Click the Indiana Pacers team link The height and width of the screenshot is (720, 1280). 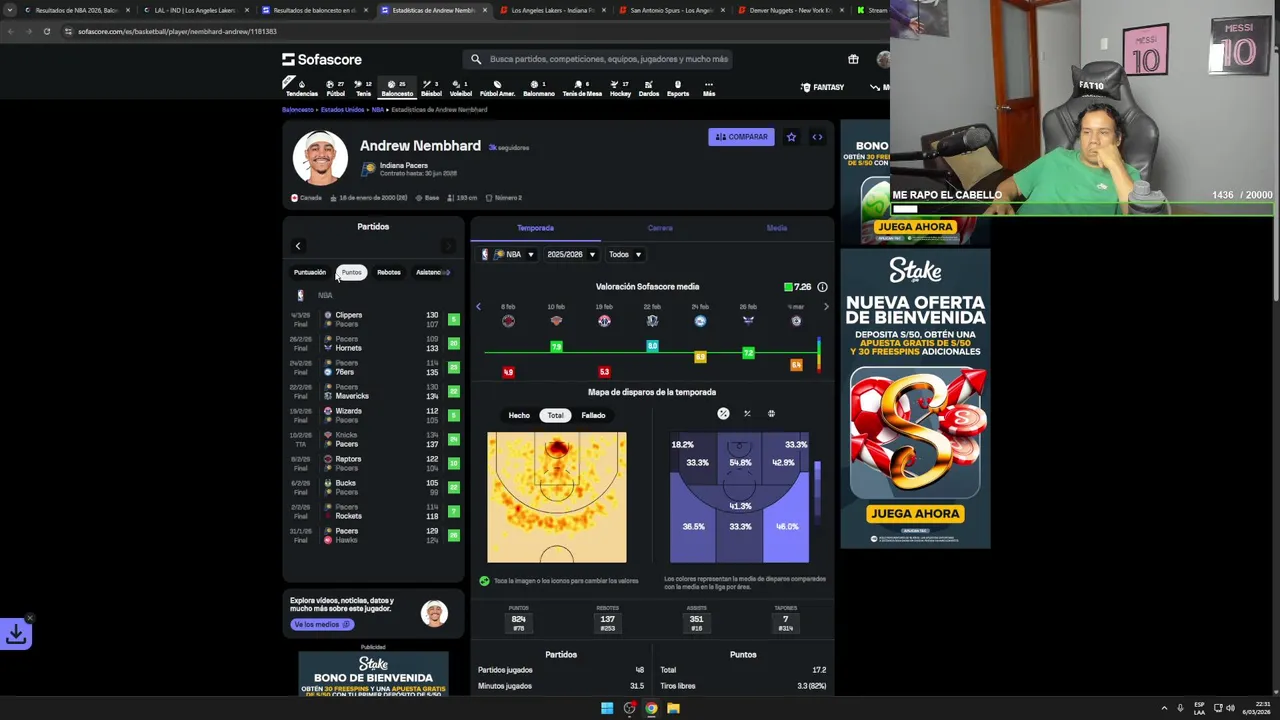tap(403, 165)
